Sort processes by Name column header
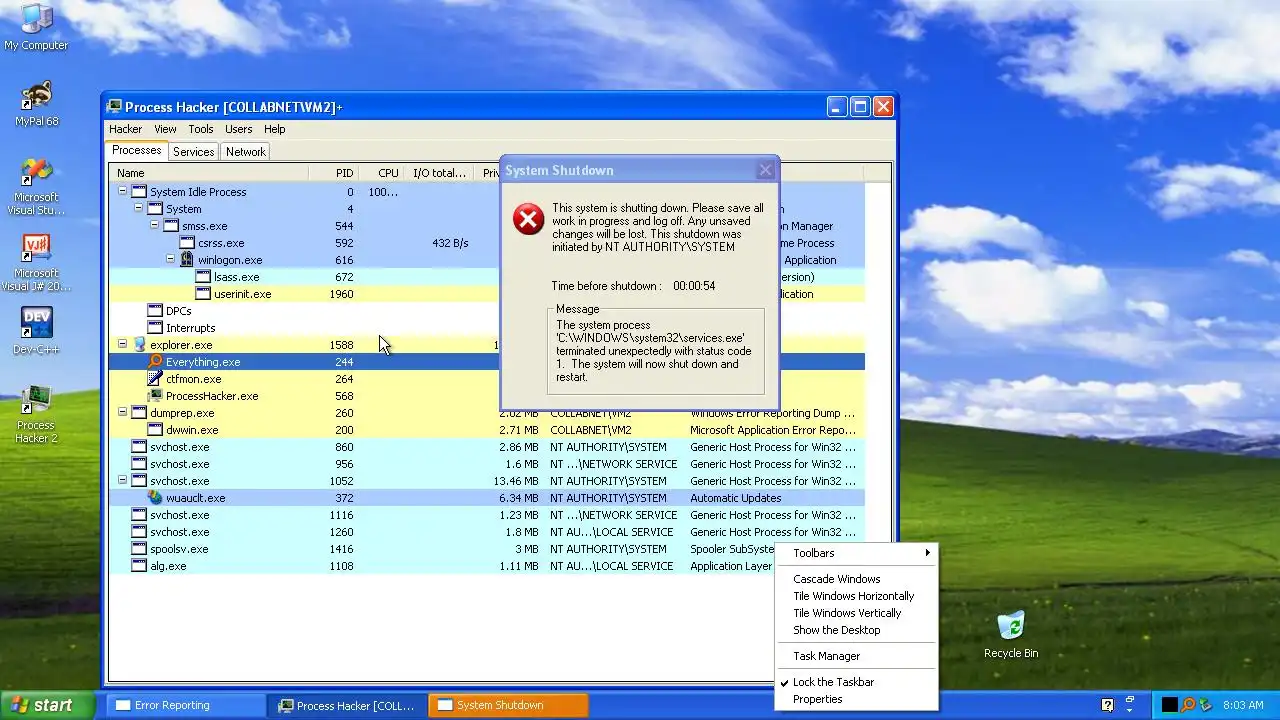The height and width of the screenshot is (720, 1280). pos(208,173)
